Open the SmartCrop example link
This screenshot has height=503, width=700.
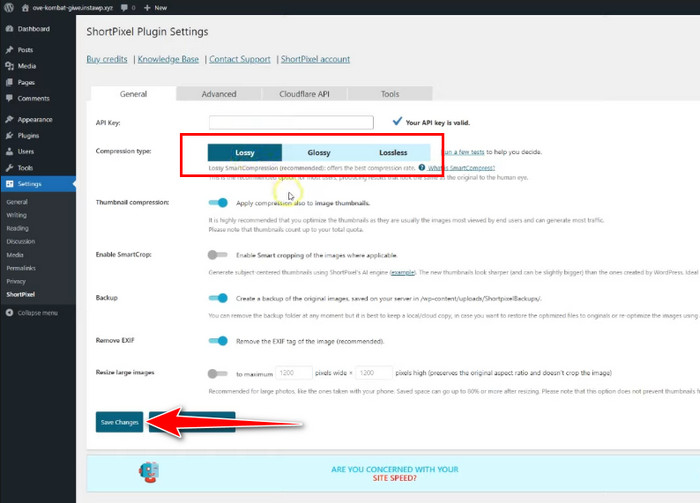tap(402, 272)
